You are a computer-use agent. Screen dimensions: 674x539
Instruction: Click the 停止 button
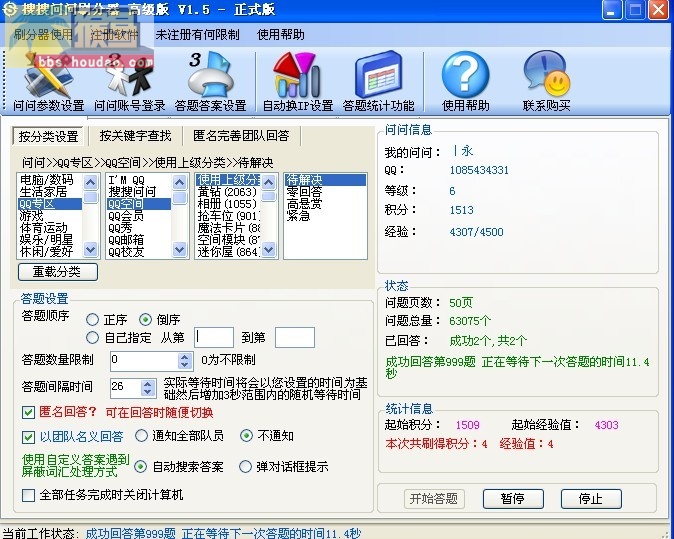591,499
